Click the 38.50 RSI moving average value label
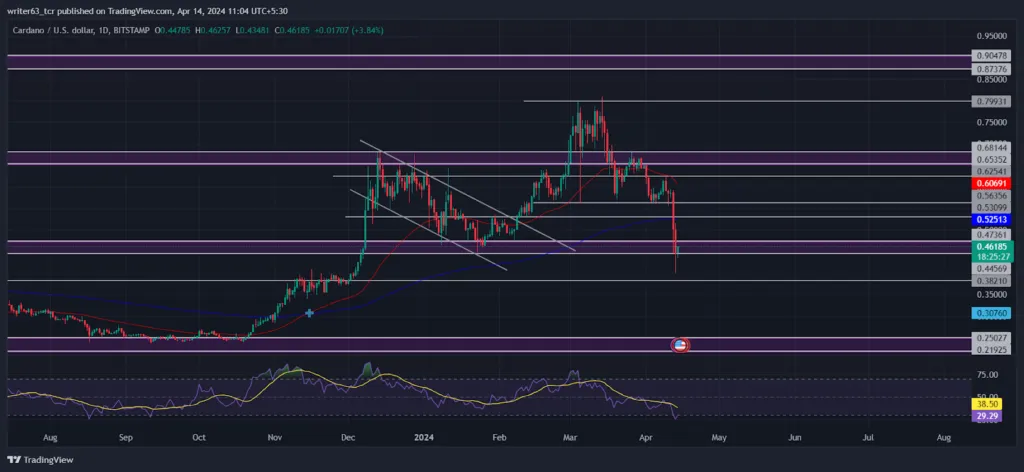 [x=987, y=405]
